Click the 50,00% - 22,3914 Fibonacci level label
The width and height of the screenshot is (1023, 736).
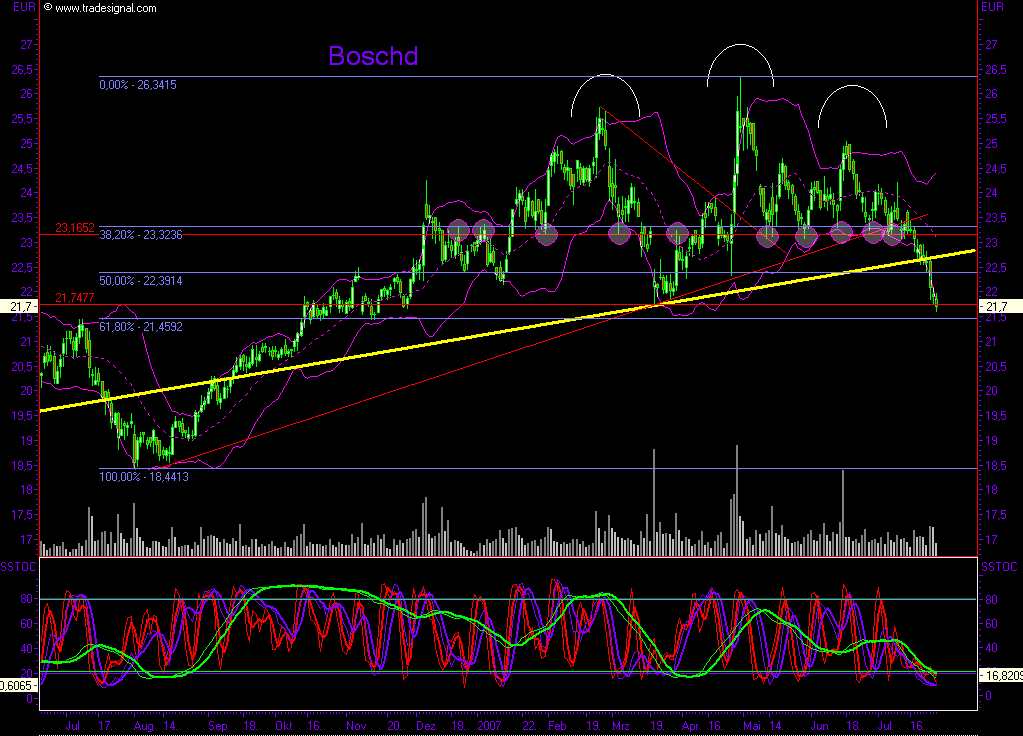point(140,281)
